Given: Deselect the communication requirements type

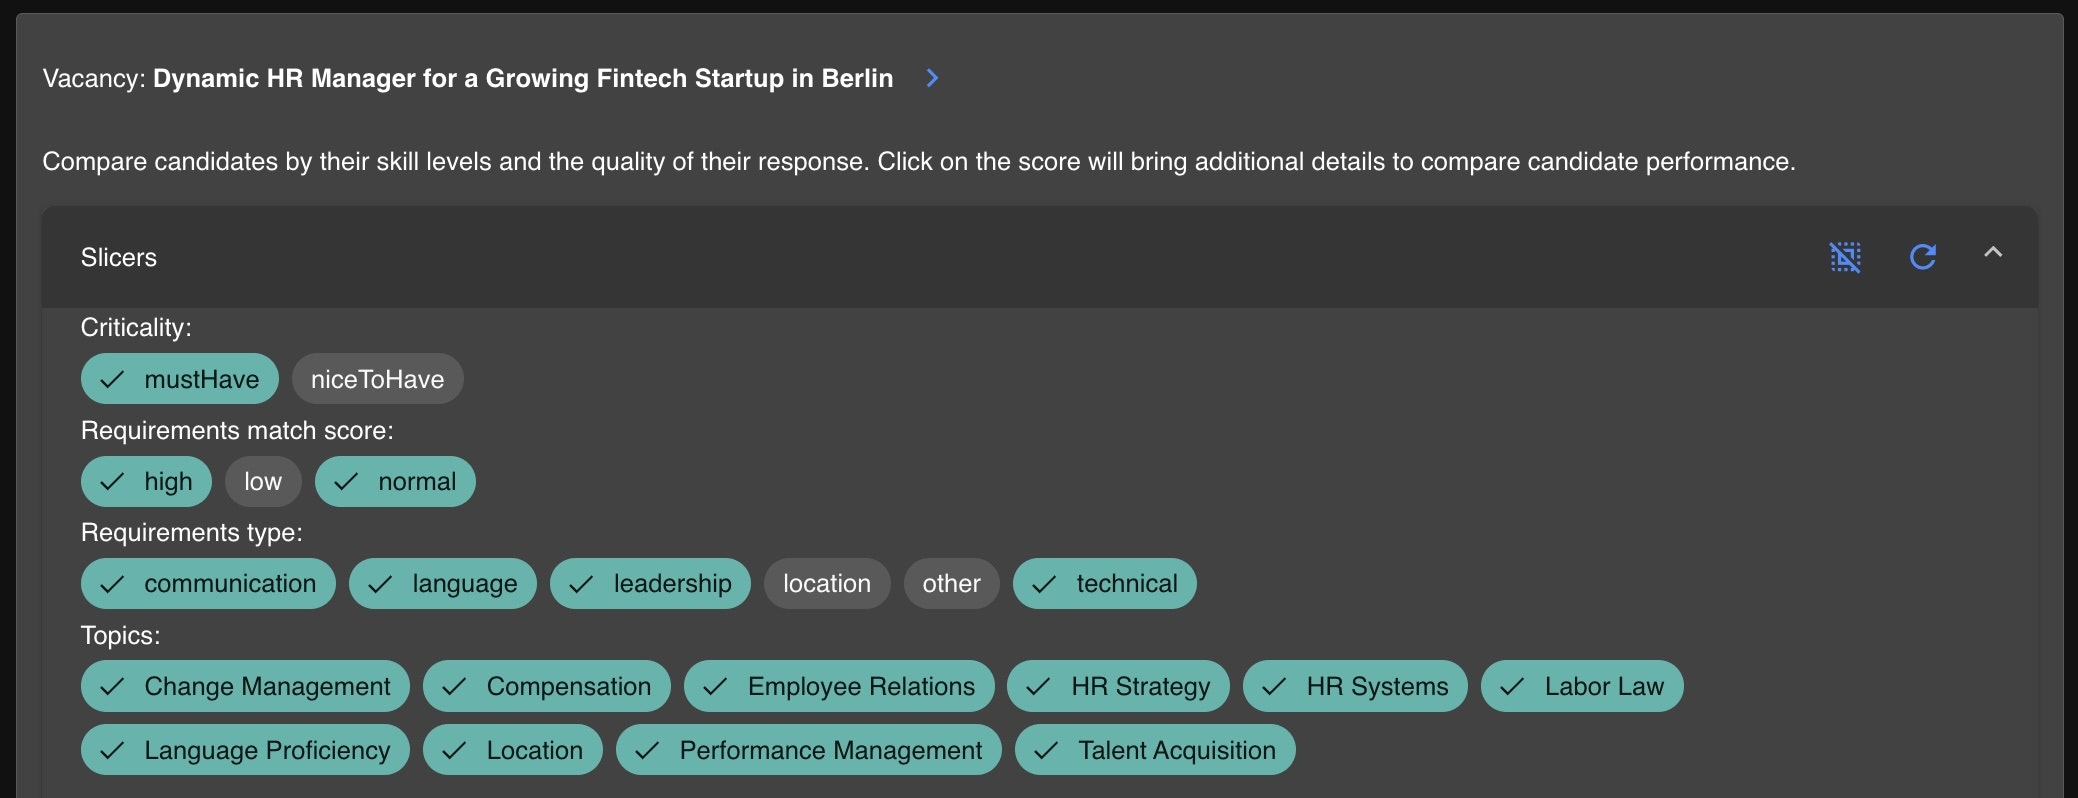Looking at the screenshot, I should (208, 584).
